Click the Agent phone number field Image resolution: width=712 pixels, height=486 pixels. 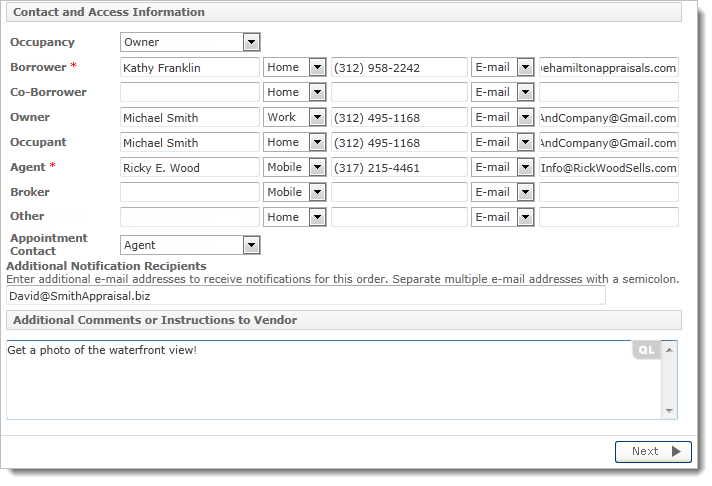click(x=399, y=167)
